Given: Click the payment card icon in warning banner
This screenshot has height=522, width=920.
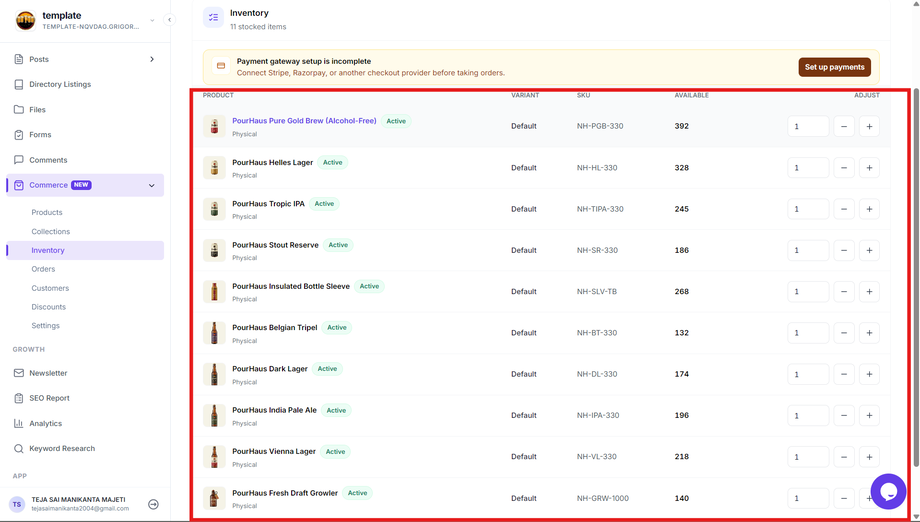Looking at the screenshot, I should click(221, 66).
